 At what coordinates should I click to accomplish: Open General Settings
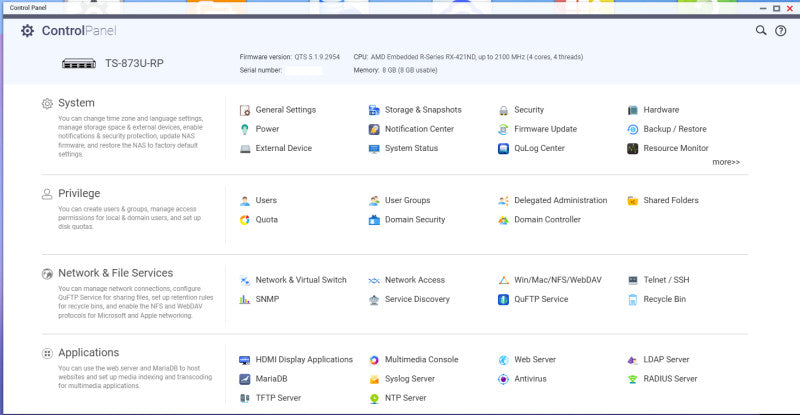point(278,110)
